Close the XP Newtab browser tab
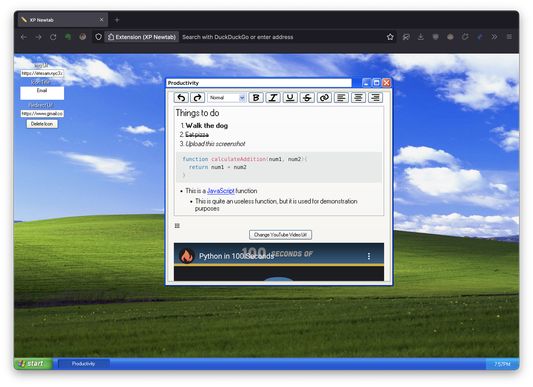The width and height of the screenshot is (533, 387). tap(101, 20)
